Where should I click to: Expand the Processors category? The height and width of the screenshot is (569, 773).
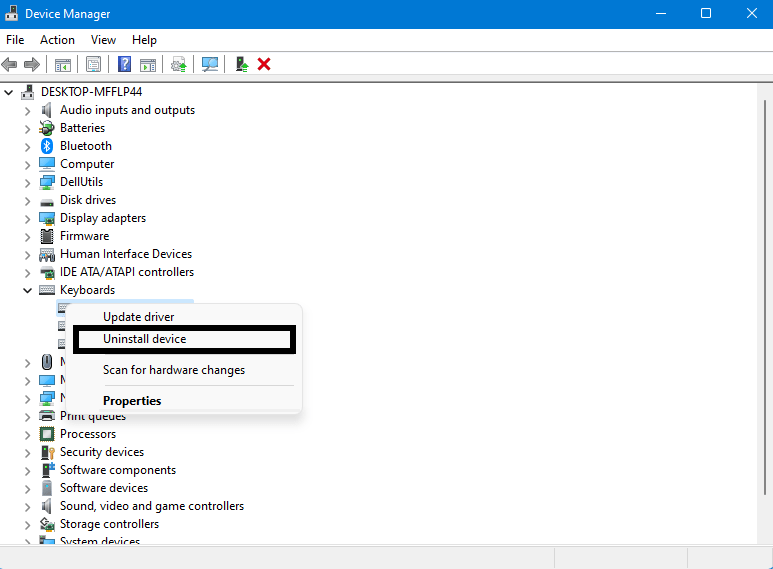point(28,435)
